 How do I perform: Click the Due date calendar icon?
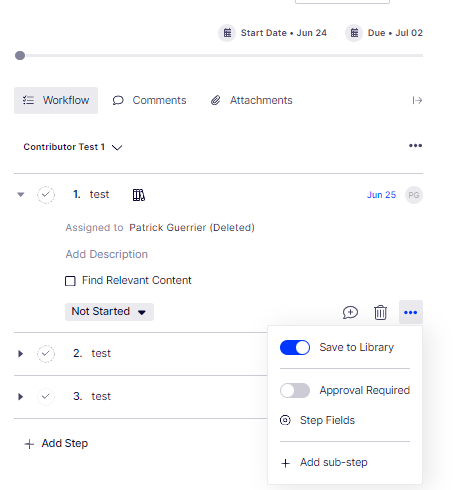[354, 33]
